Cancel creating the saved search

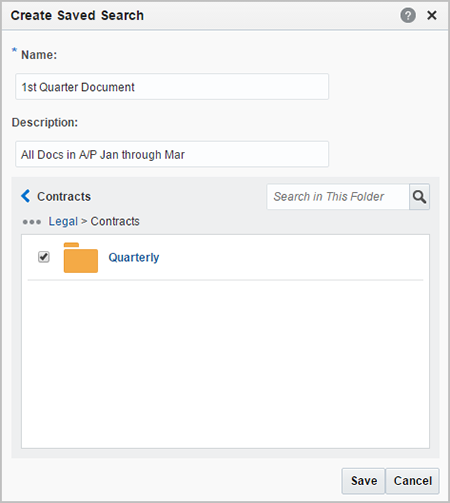[412, 481]
